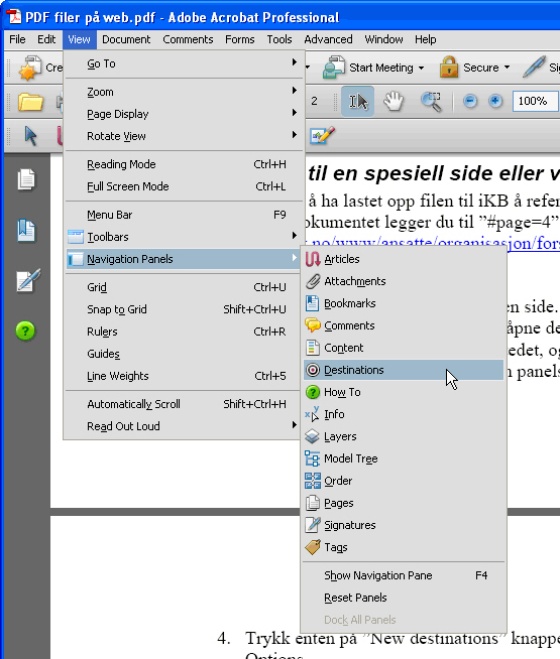Click the Model Tree icon

(312, 459)
